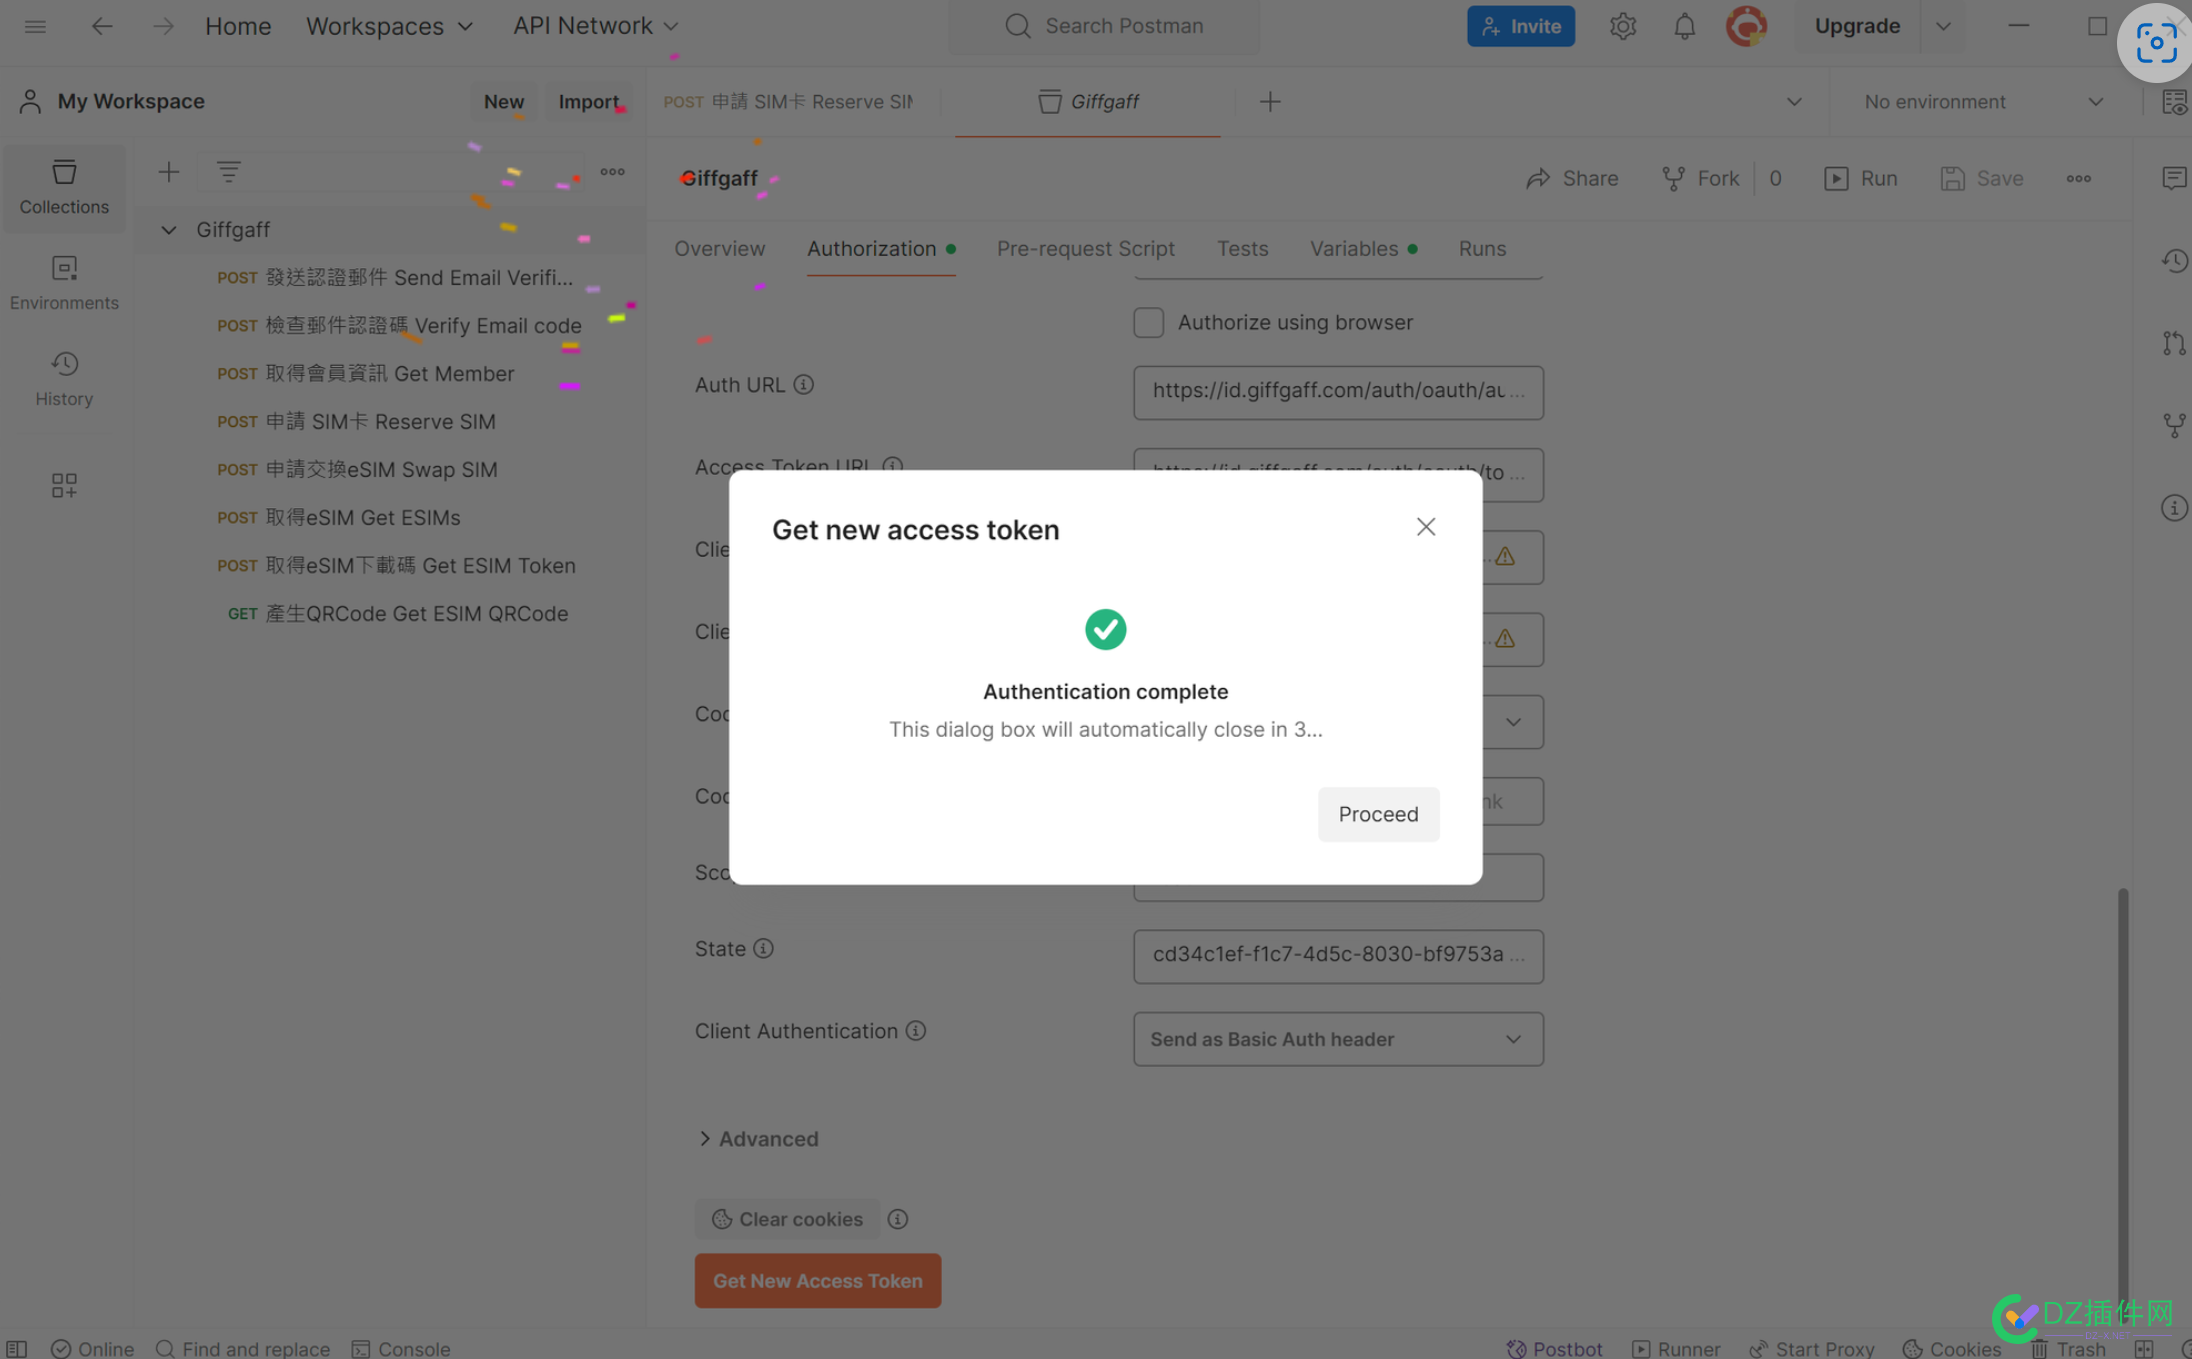Toggle Authorize using browser checkbox

(x=1148, y=321)
